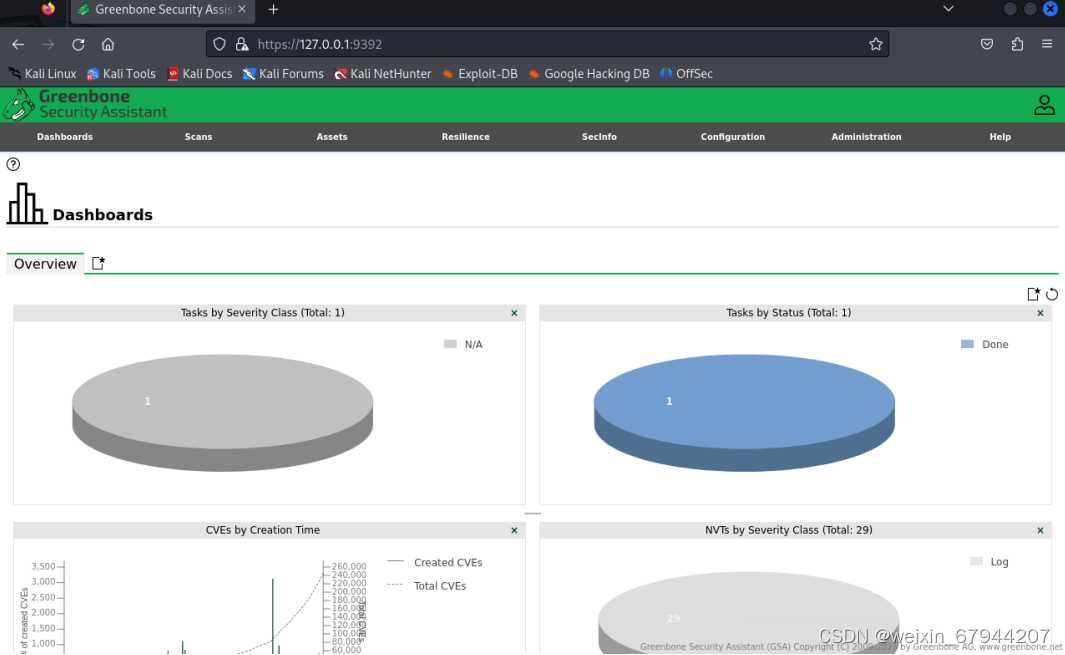Open the Assets menu
Viewport: 1065px width, 655px height.
[331, 137]
